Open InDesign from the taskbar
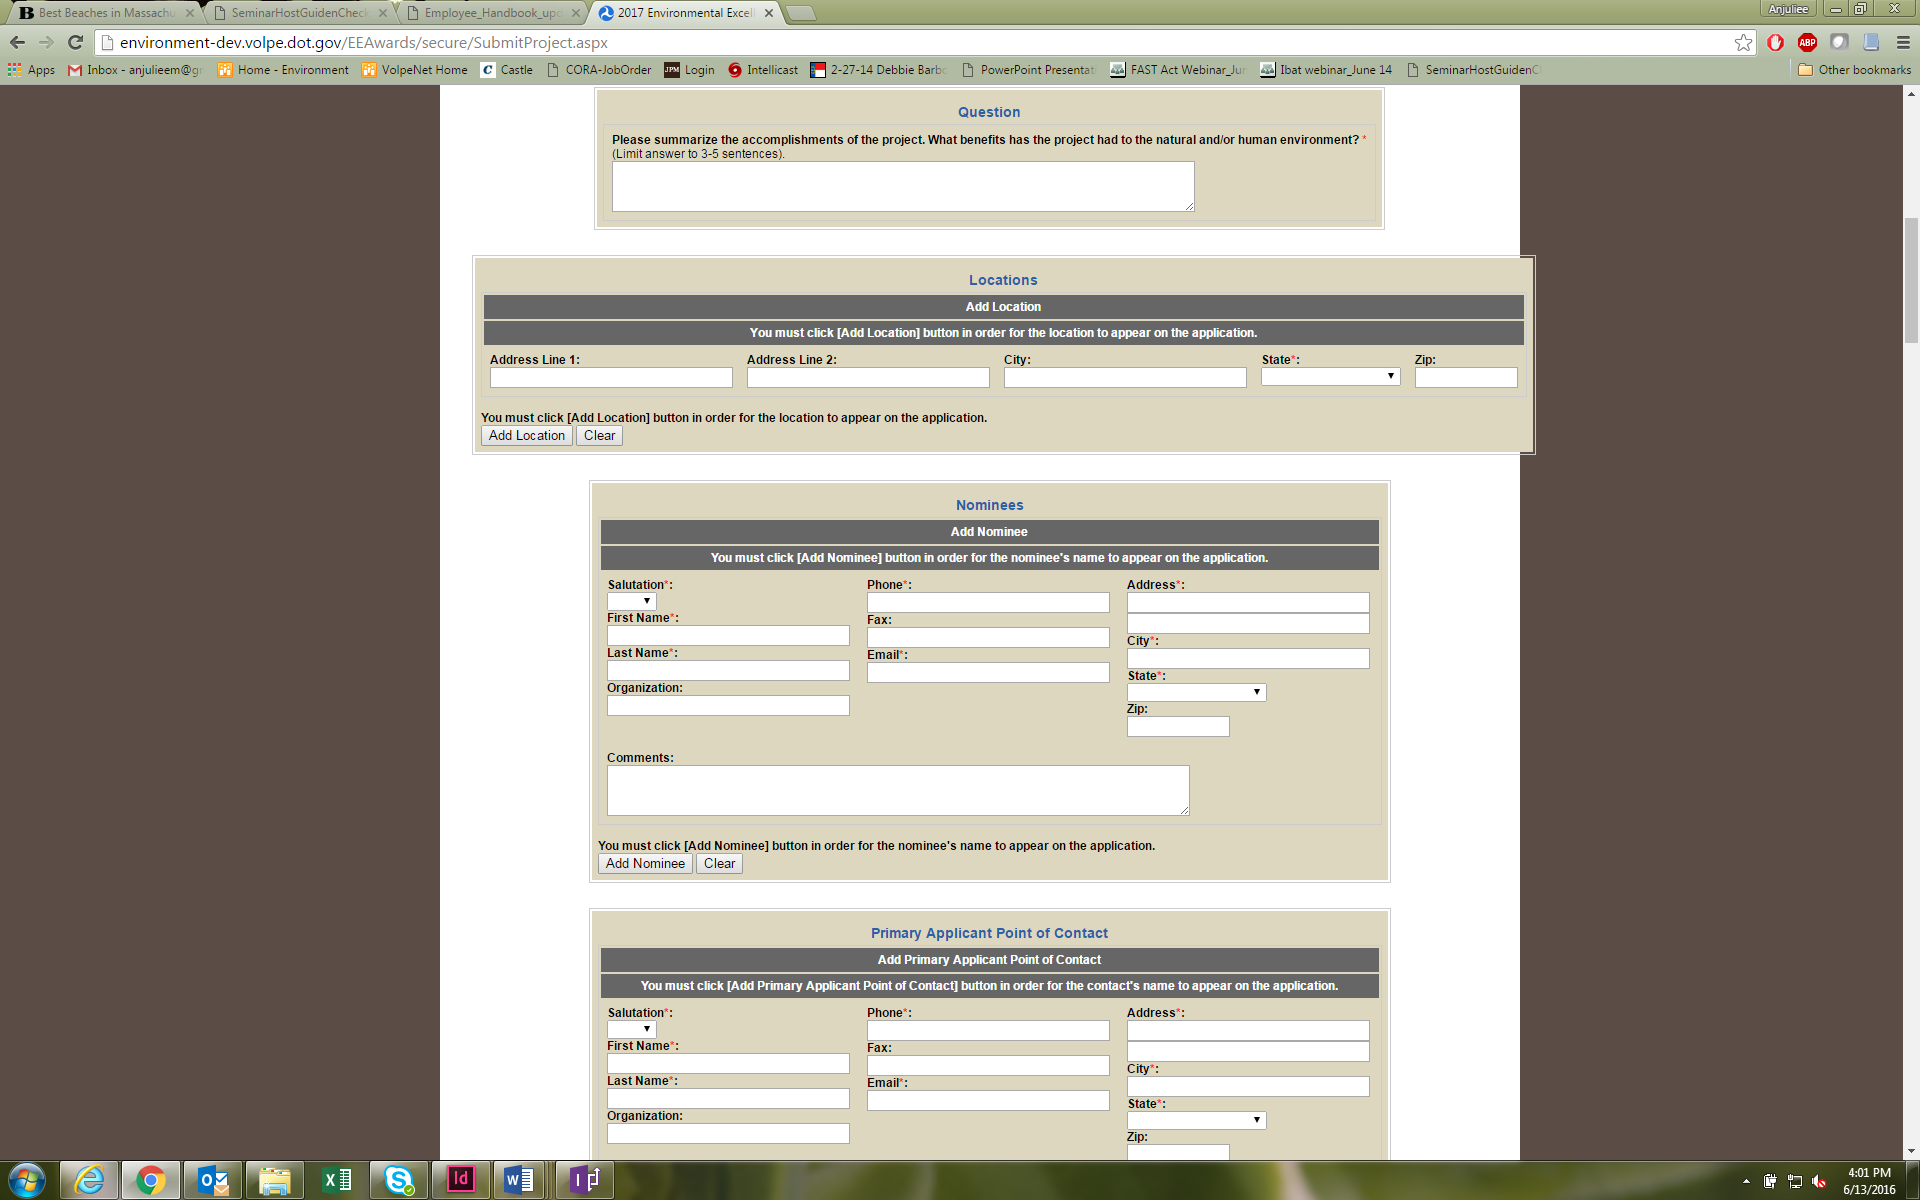This screenshot has height=1200, width=1920. tap(460, 1180)
